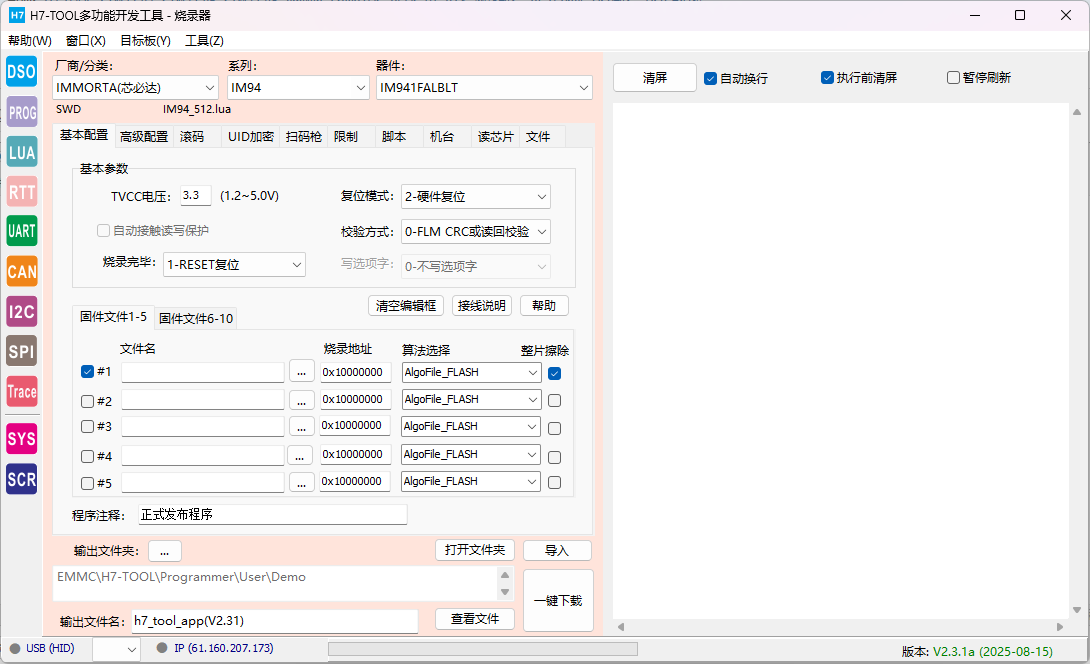
Task: Open the SPI sidebar icon
Action: click(22, 351)
